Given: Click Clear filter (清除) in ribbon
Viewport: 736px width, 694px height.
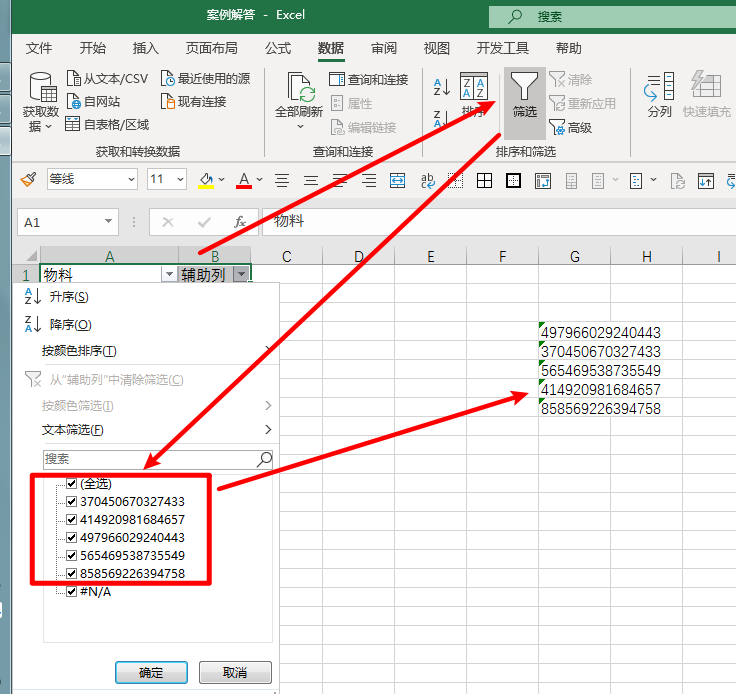Looking at the screenshot, I should [571, 79].
